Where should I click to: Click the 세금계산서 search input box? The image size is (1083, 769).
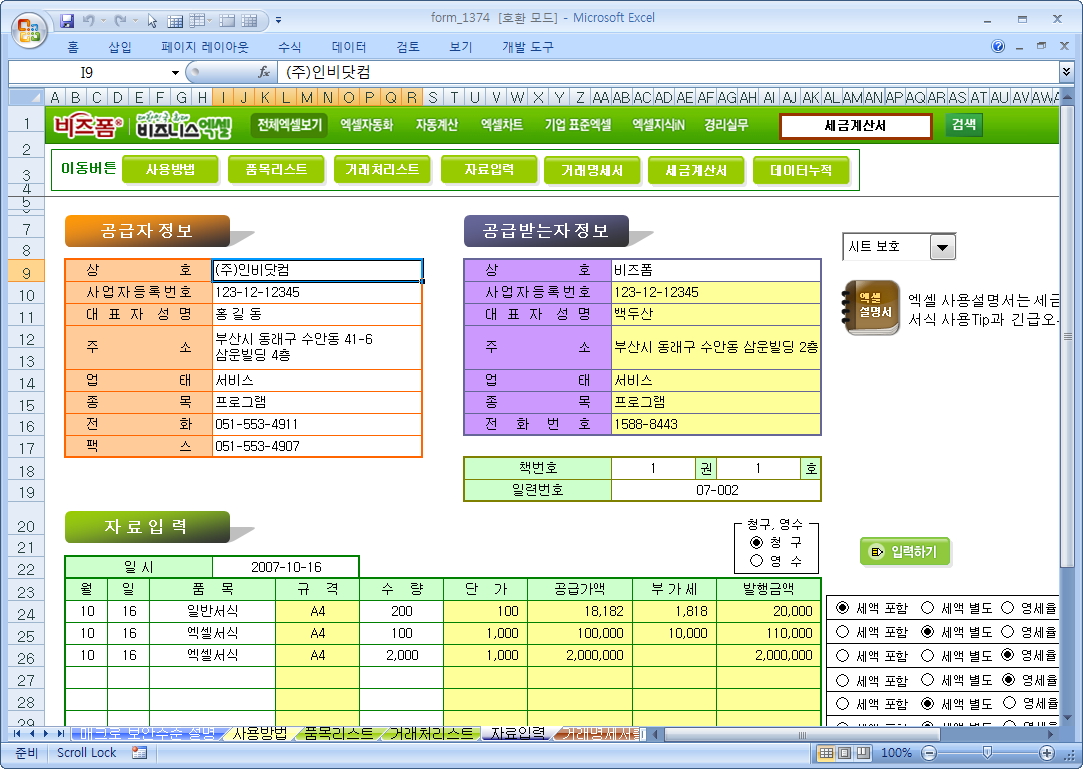[x=855, y=126]
